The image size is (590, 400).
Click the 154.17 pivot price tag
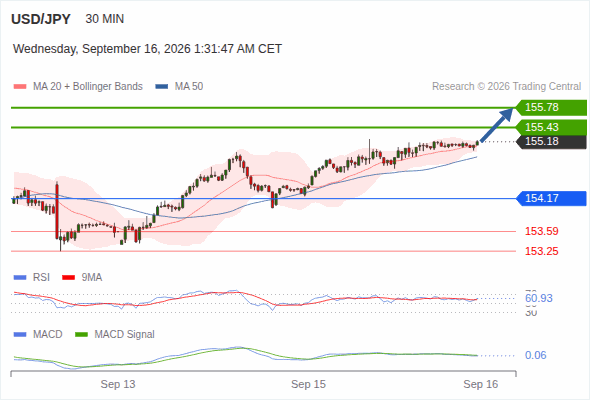tap(551, 198)
